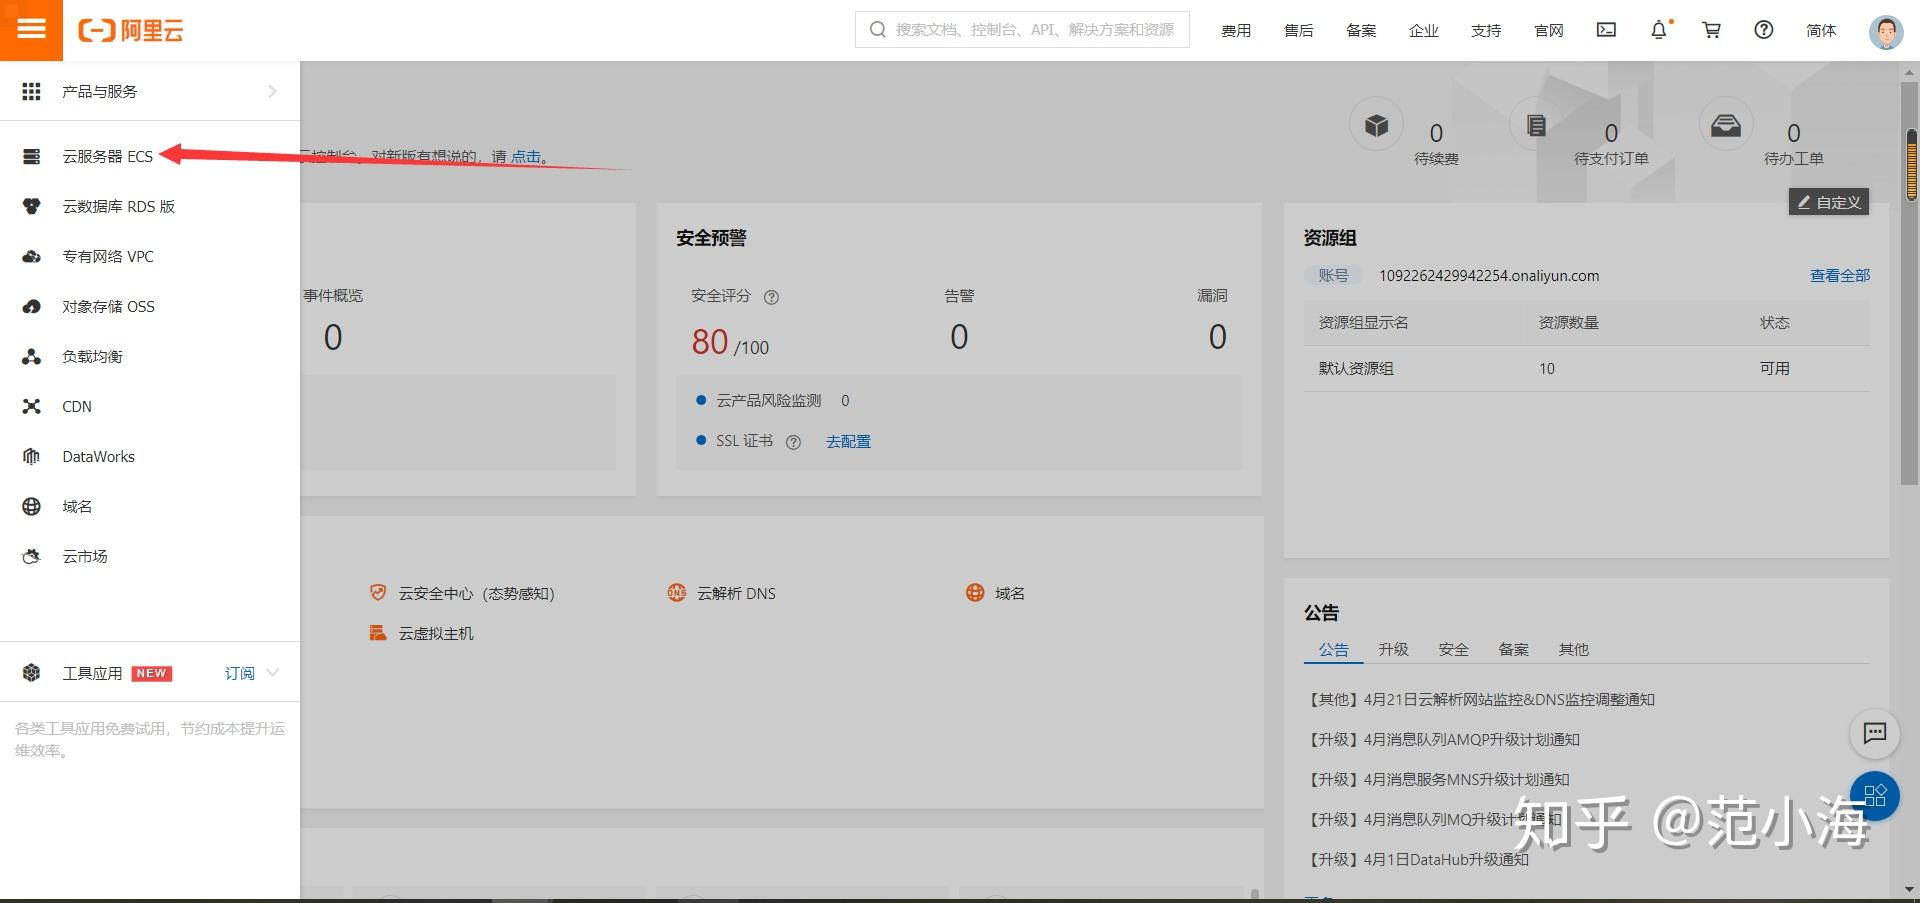Image resolution: width=1920 pixels, height=903 pixels.
Task: Click the 专有网络 VPC cloud icon
Action: coord(32,256)
